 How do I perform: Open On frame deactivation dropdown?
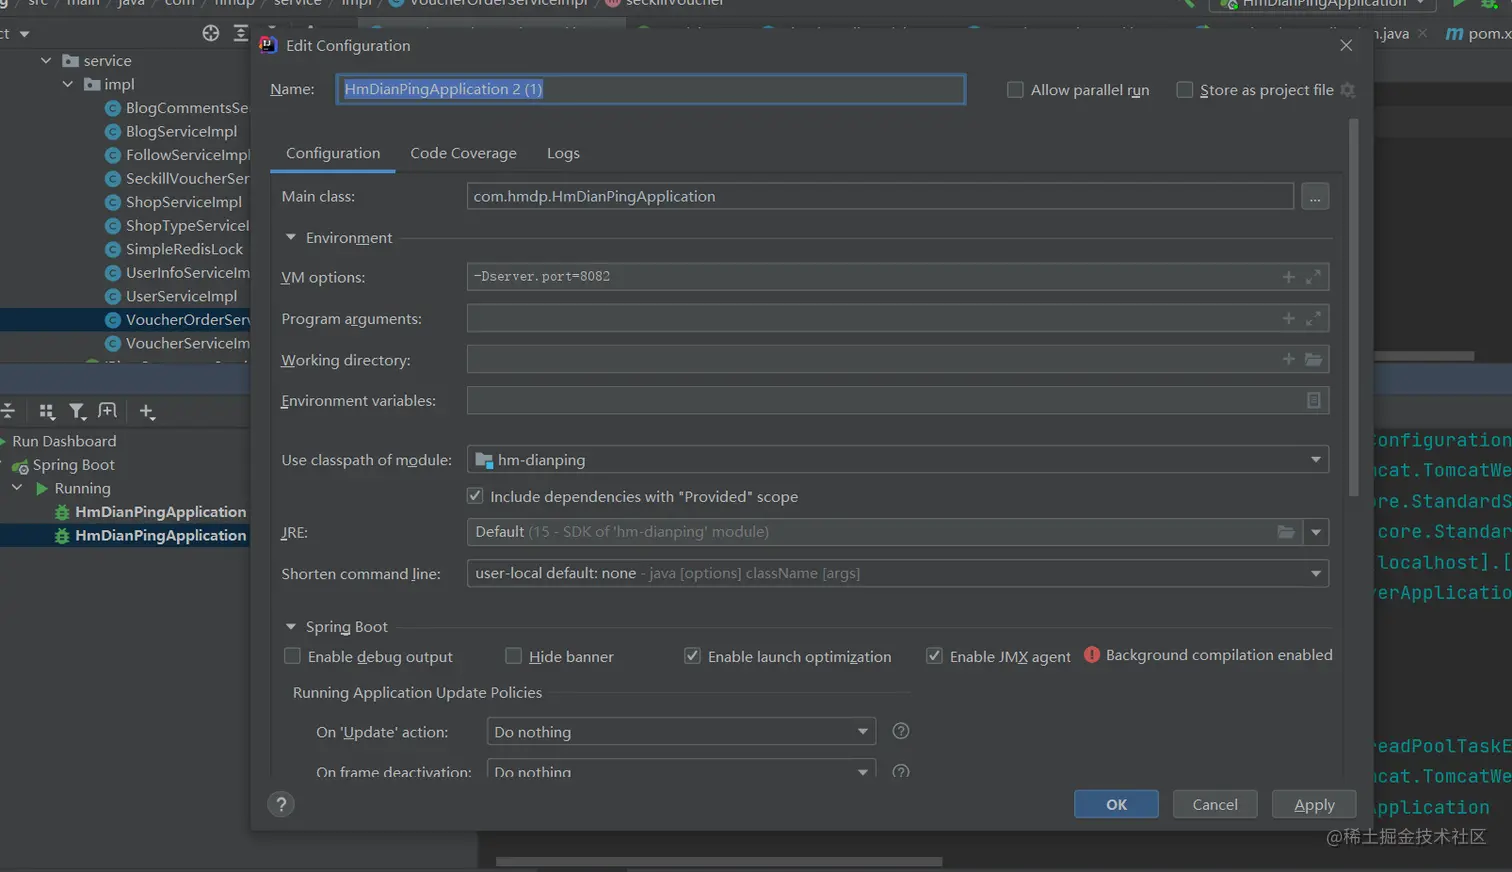[681, 769]
